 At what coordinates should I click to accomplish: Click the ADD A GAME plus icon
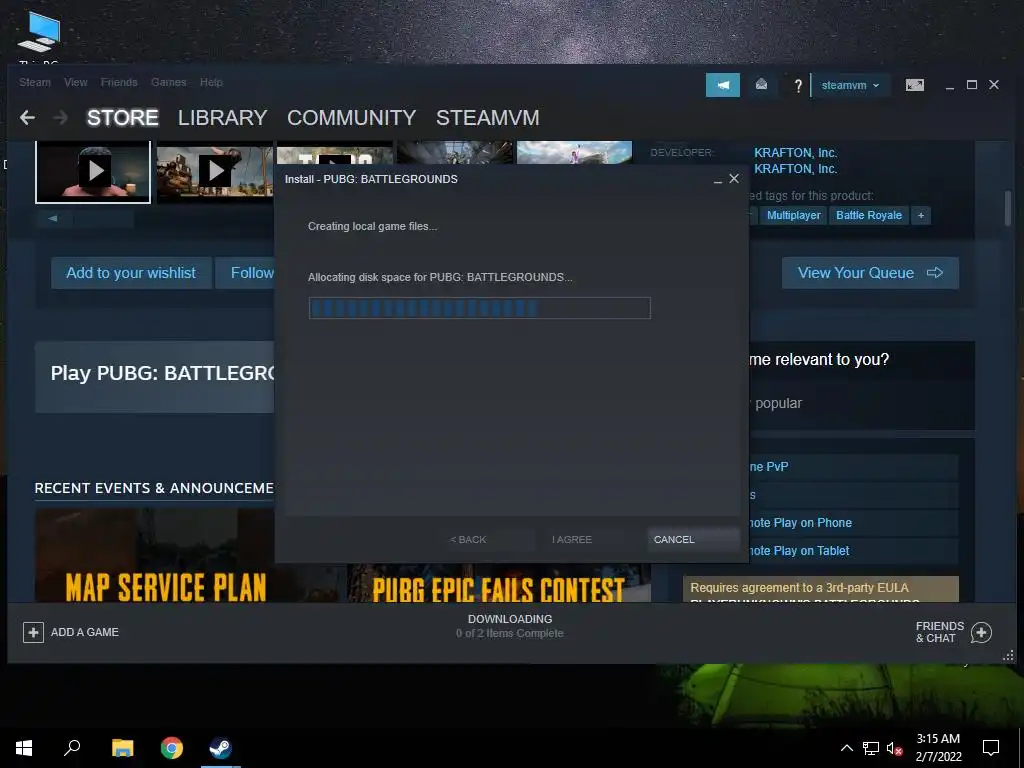[x=33, y=632]
